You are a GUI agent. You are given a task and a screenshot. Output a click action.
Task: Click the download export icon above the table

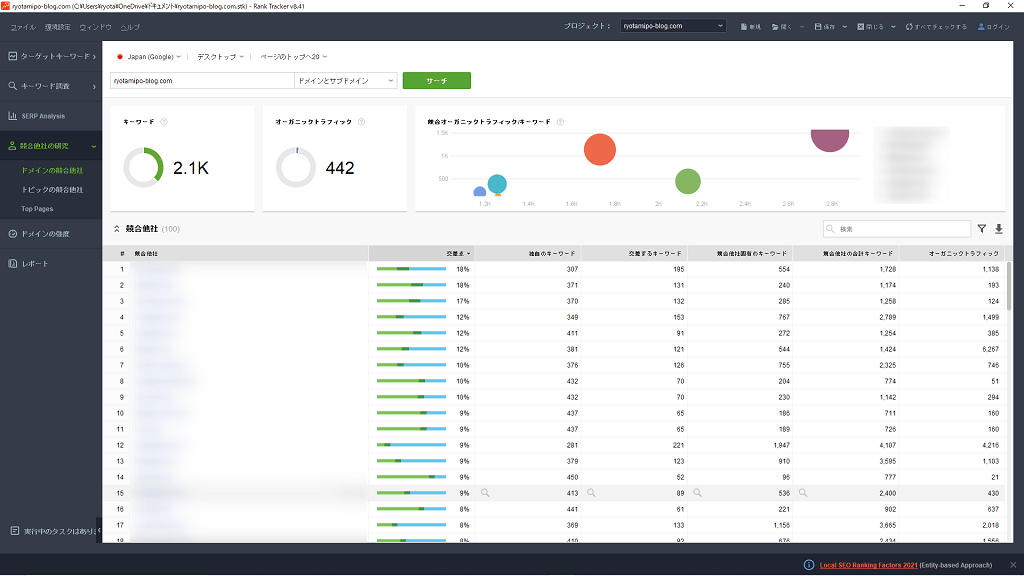pyautogui.click(x=998, y=229)
